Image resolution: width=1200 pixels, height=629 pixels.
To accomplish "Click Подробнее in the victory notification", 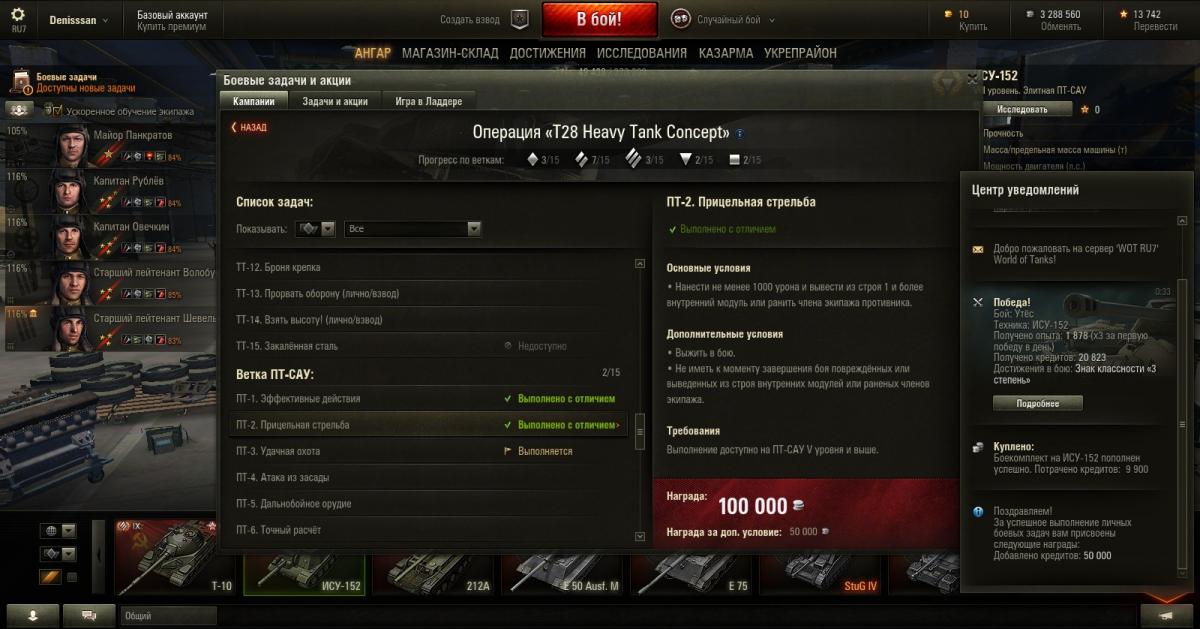I will pyautogui.click(x=1038, y=404).
